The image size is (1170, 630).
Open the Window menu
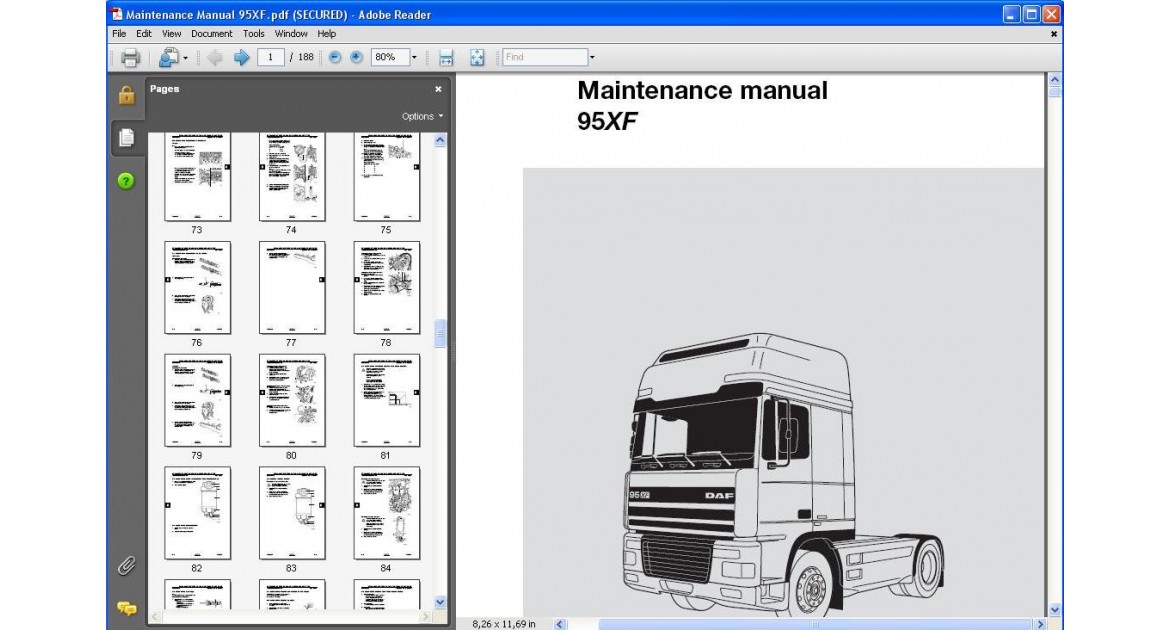(x=291, y=34)
